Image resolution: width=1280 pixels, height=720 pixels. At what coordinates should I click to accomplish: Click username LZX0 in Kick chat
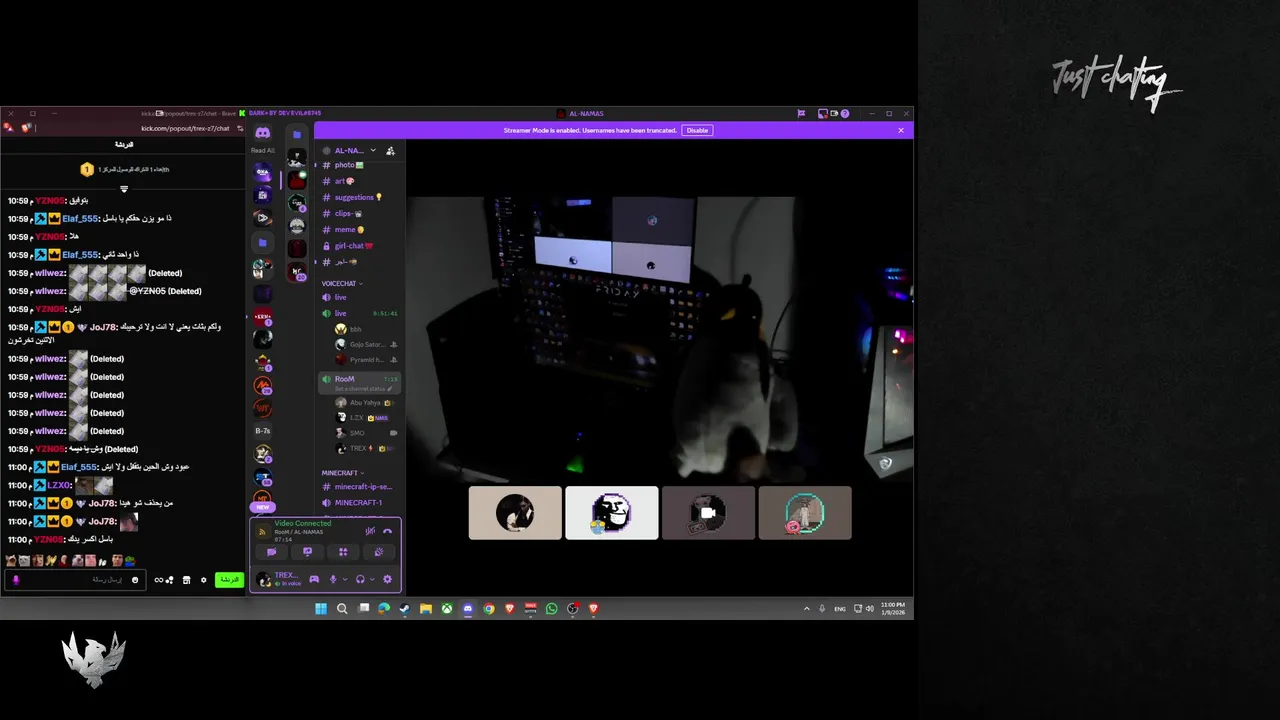point(59,485)
